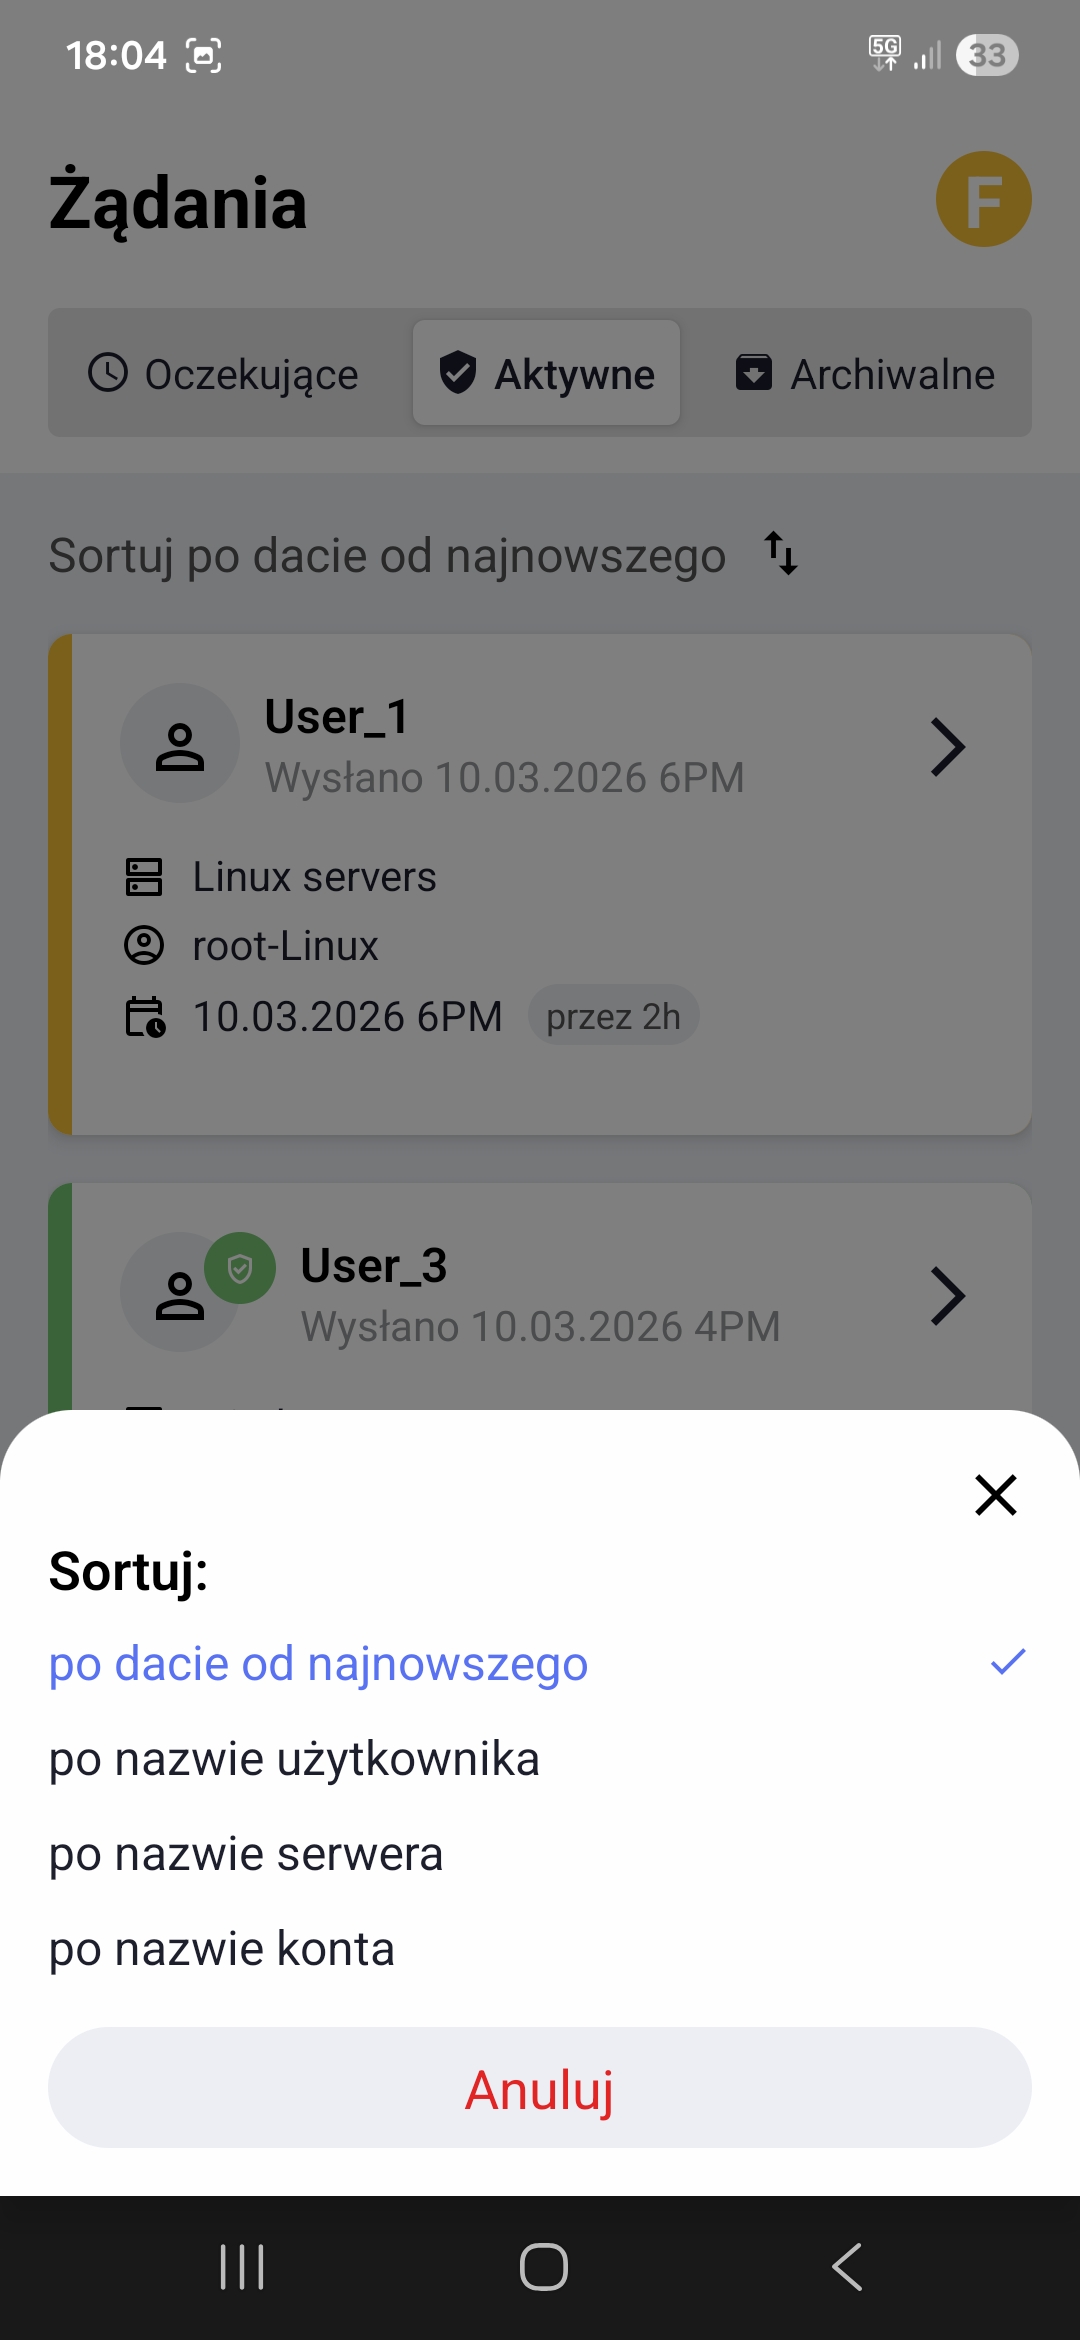The width and height of the screenshot is (1080, 2340).
Task: Expand User_3 request chevron
Action: click(947, 1296)
